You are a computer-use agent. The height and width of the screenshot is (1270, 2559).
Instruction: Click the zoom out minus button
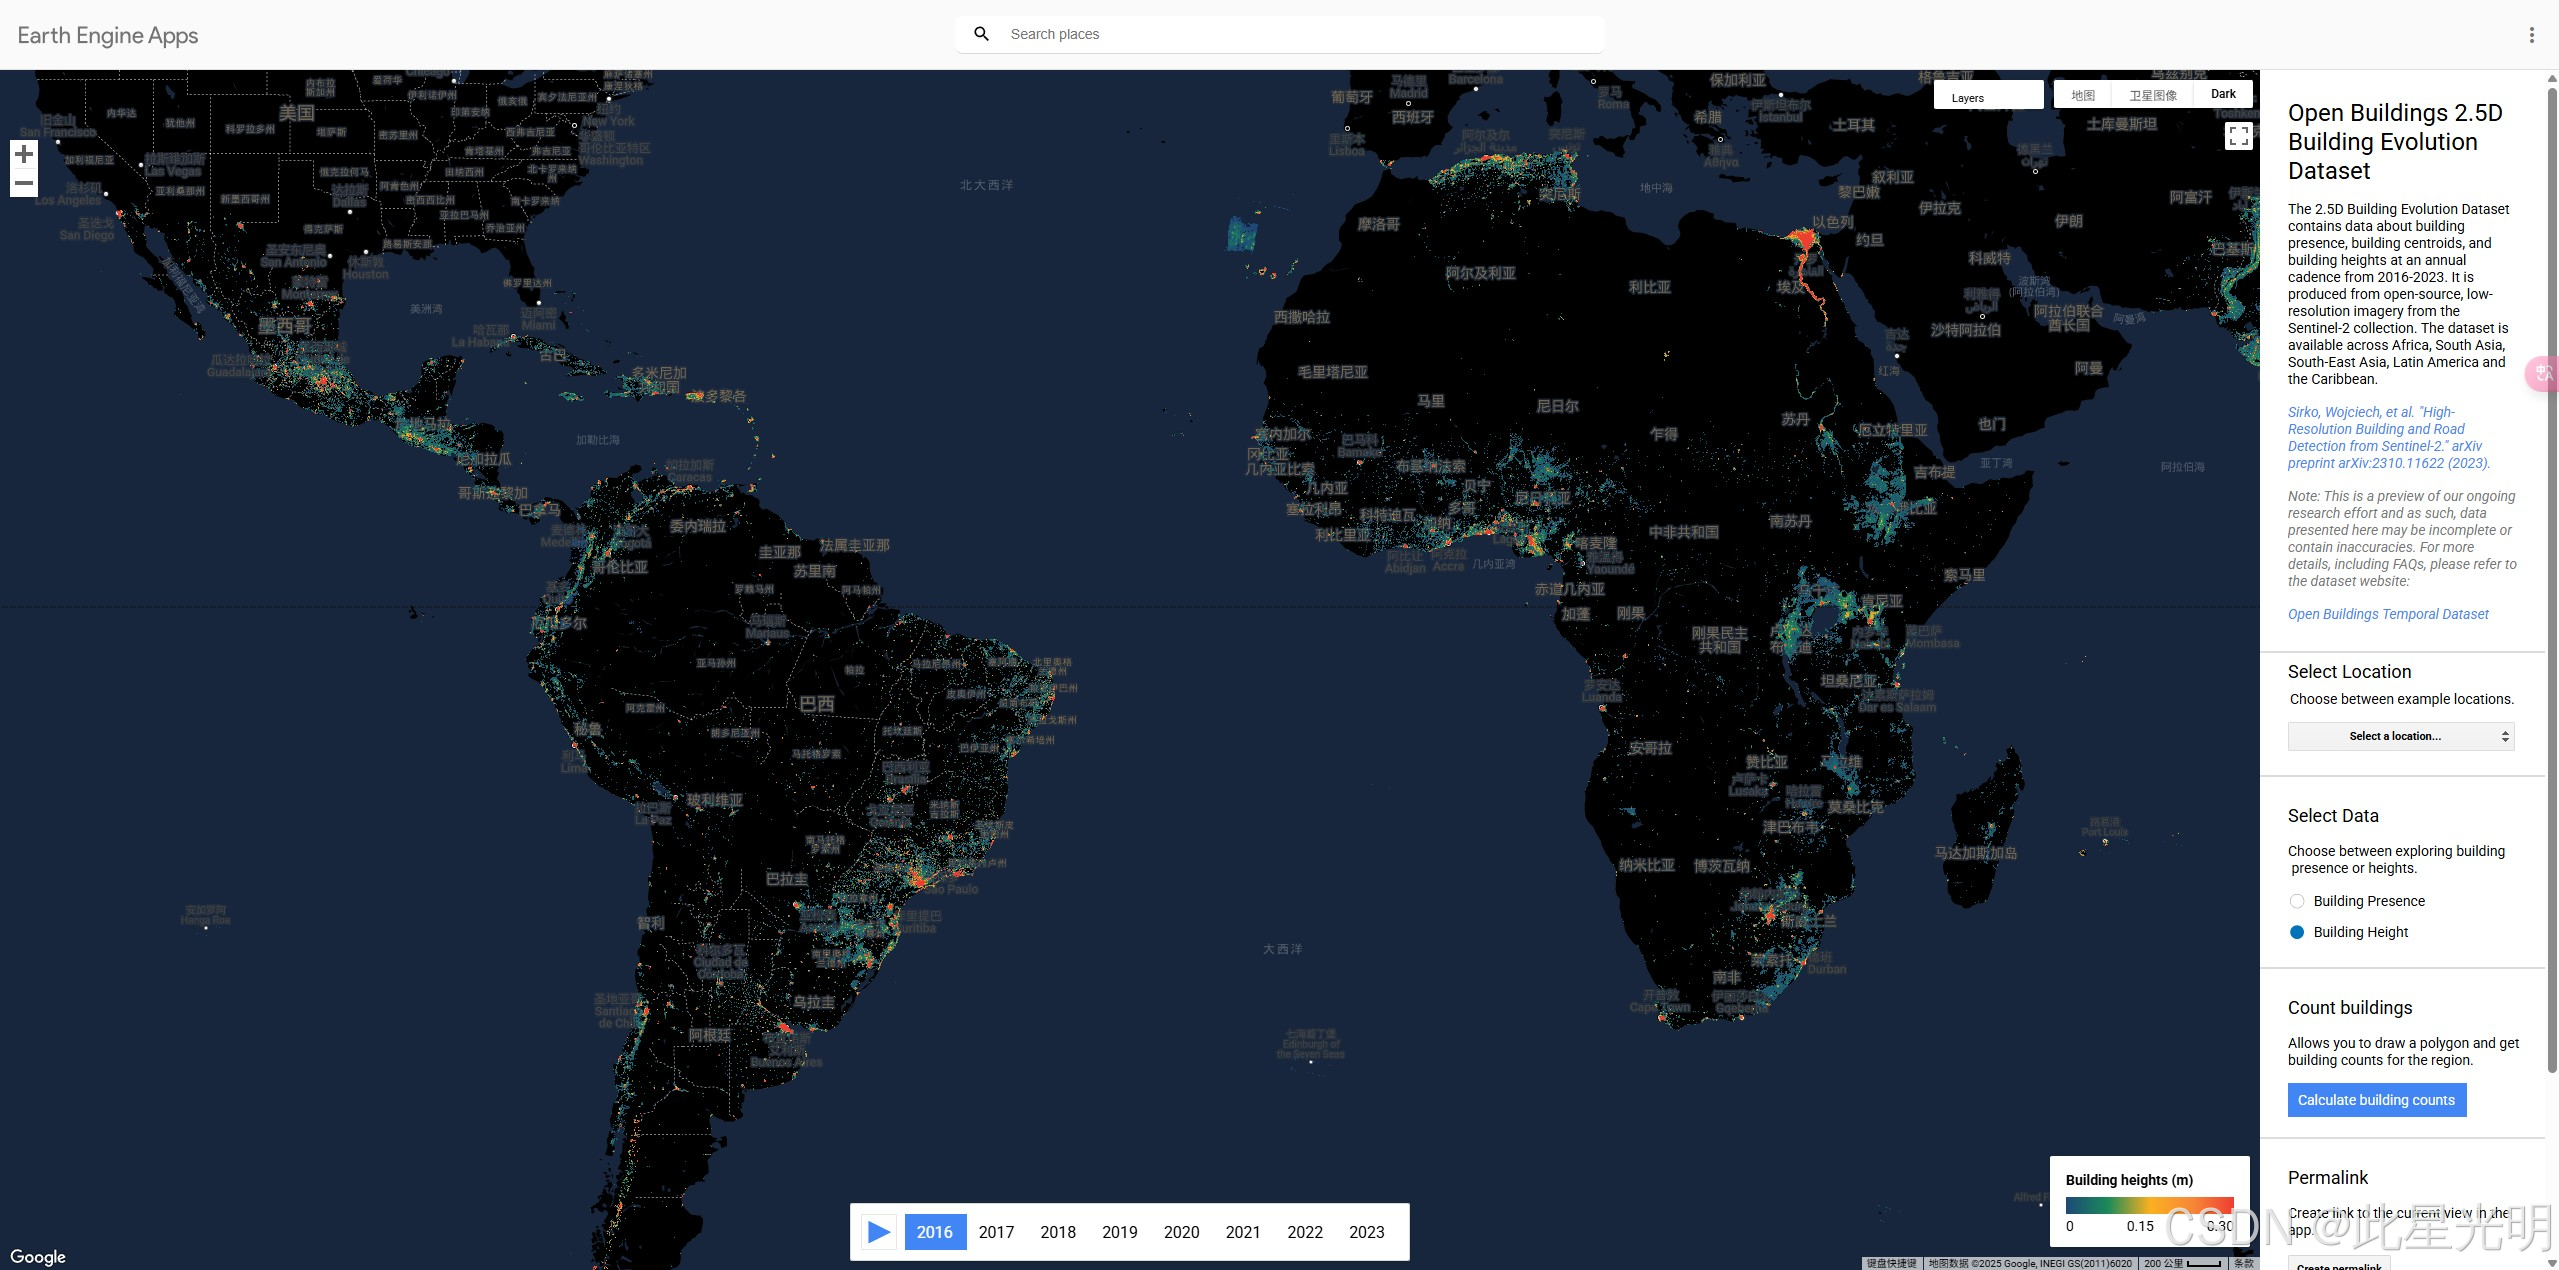pyautogui.click(x=24, y=183)
